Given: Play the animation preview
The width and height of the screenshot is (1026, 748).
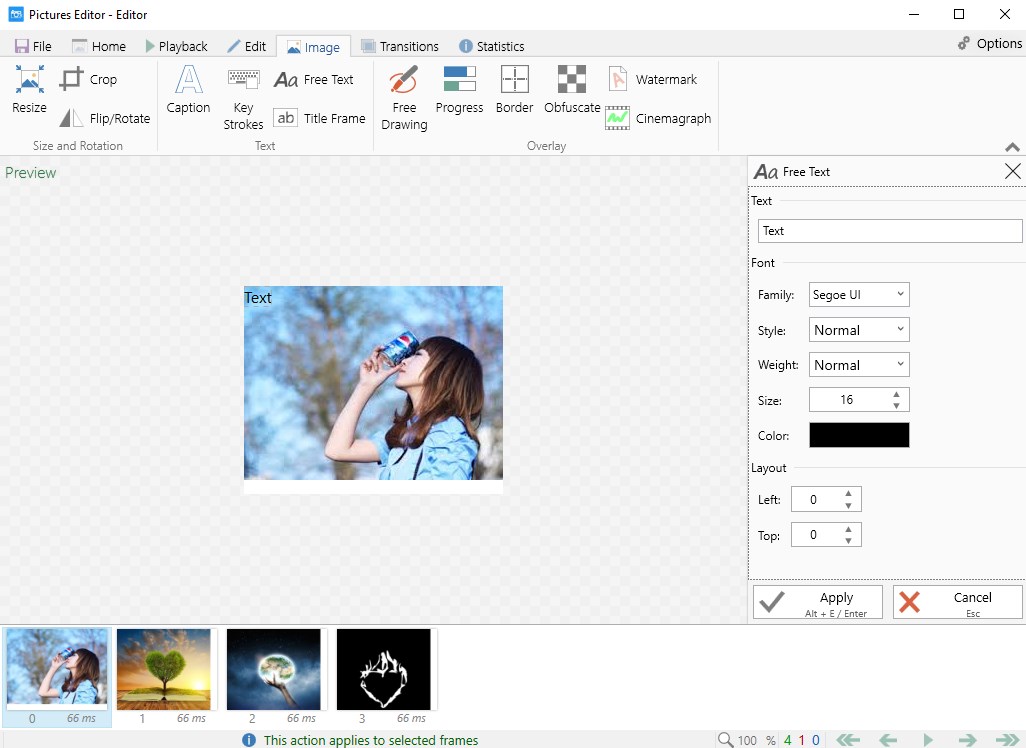Looking at the screenshot, I should coord(928,740).
